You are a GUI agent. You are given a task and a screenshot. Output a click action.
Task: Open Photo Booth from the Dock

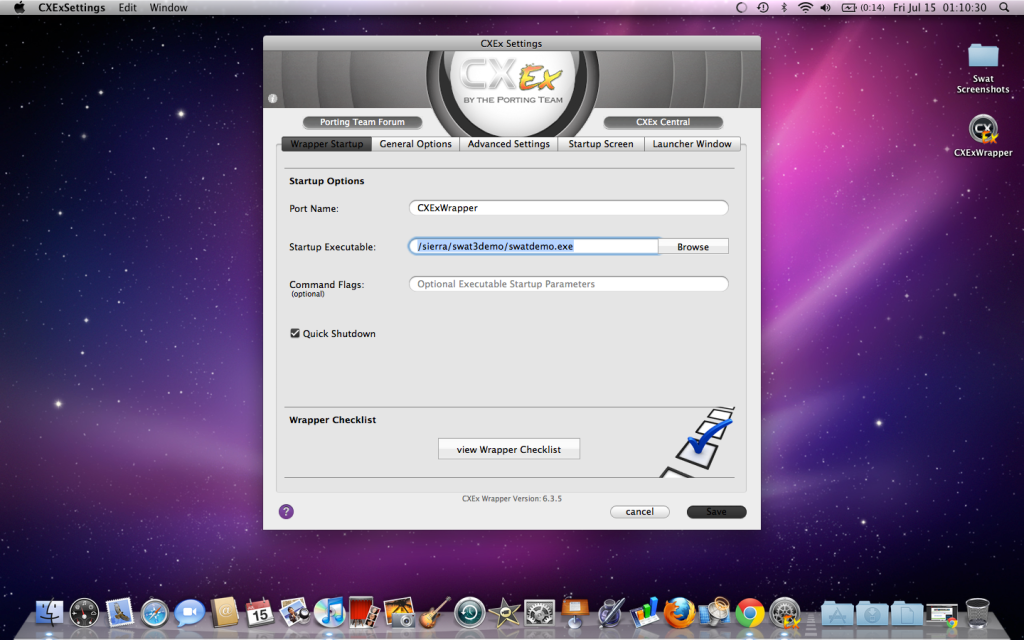tap(364, 613)
